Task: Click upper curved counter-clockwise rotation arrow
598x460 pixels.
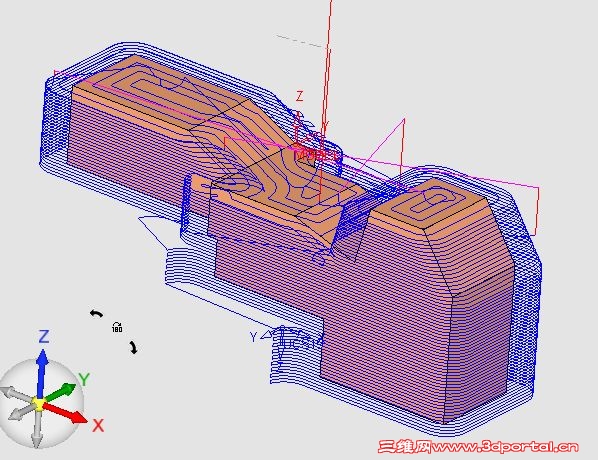Action: 96,314
